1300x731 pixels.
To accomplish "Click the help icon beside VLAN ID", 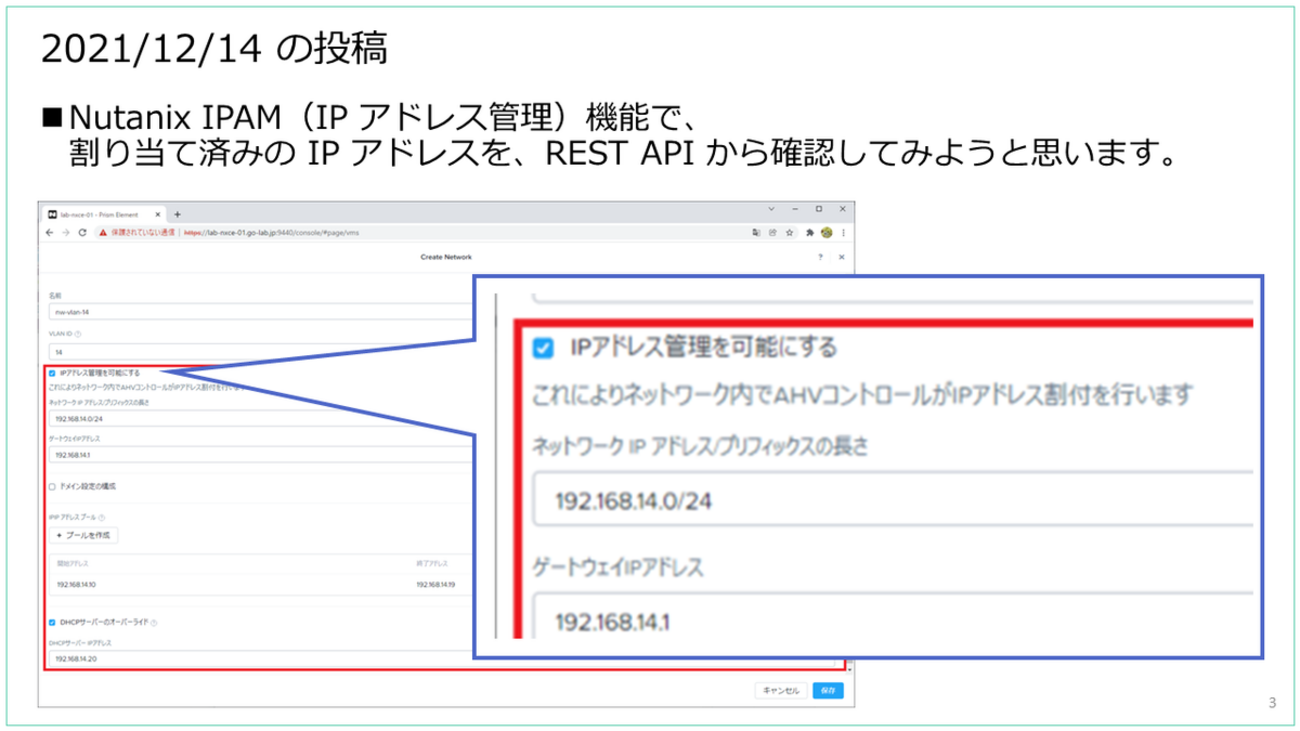I will click(x=78, y=335).
